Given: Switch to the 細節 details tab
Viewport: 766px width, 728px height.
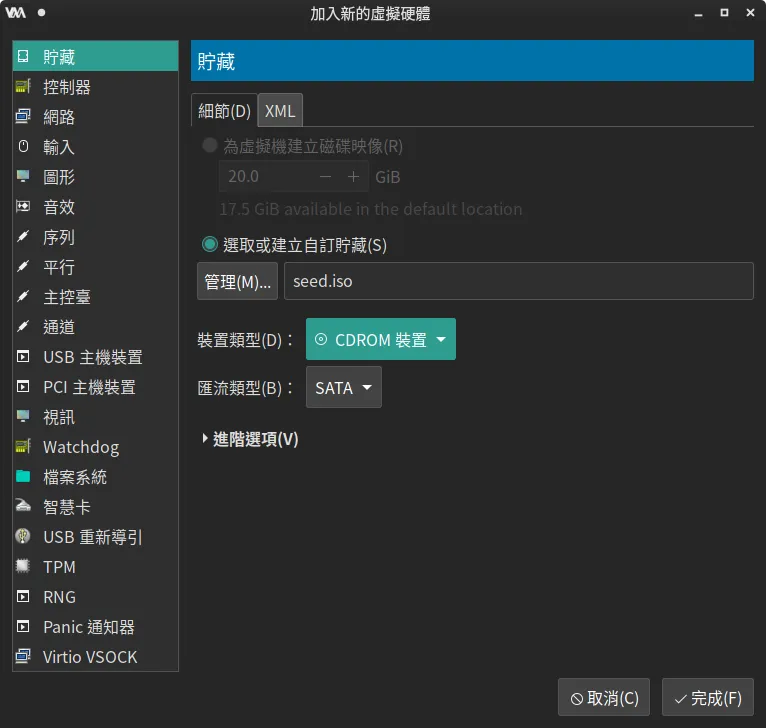Looking at the screenshot, I should coord(224,111).
